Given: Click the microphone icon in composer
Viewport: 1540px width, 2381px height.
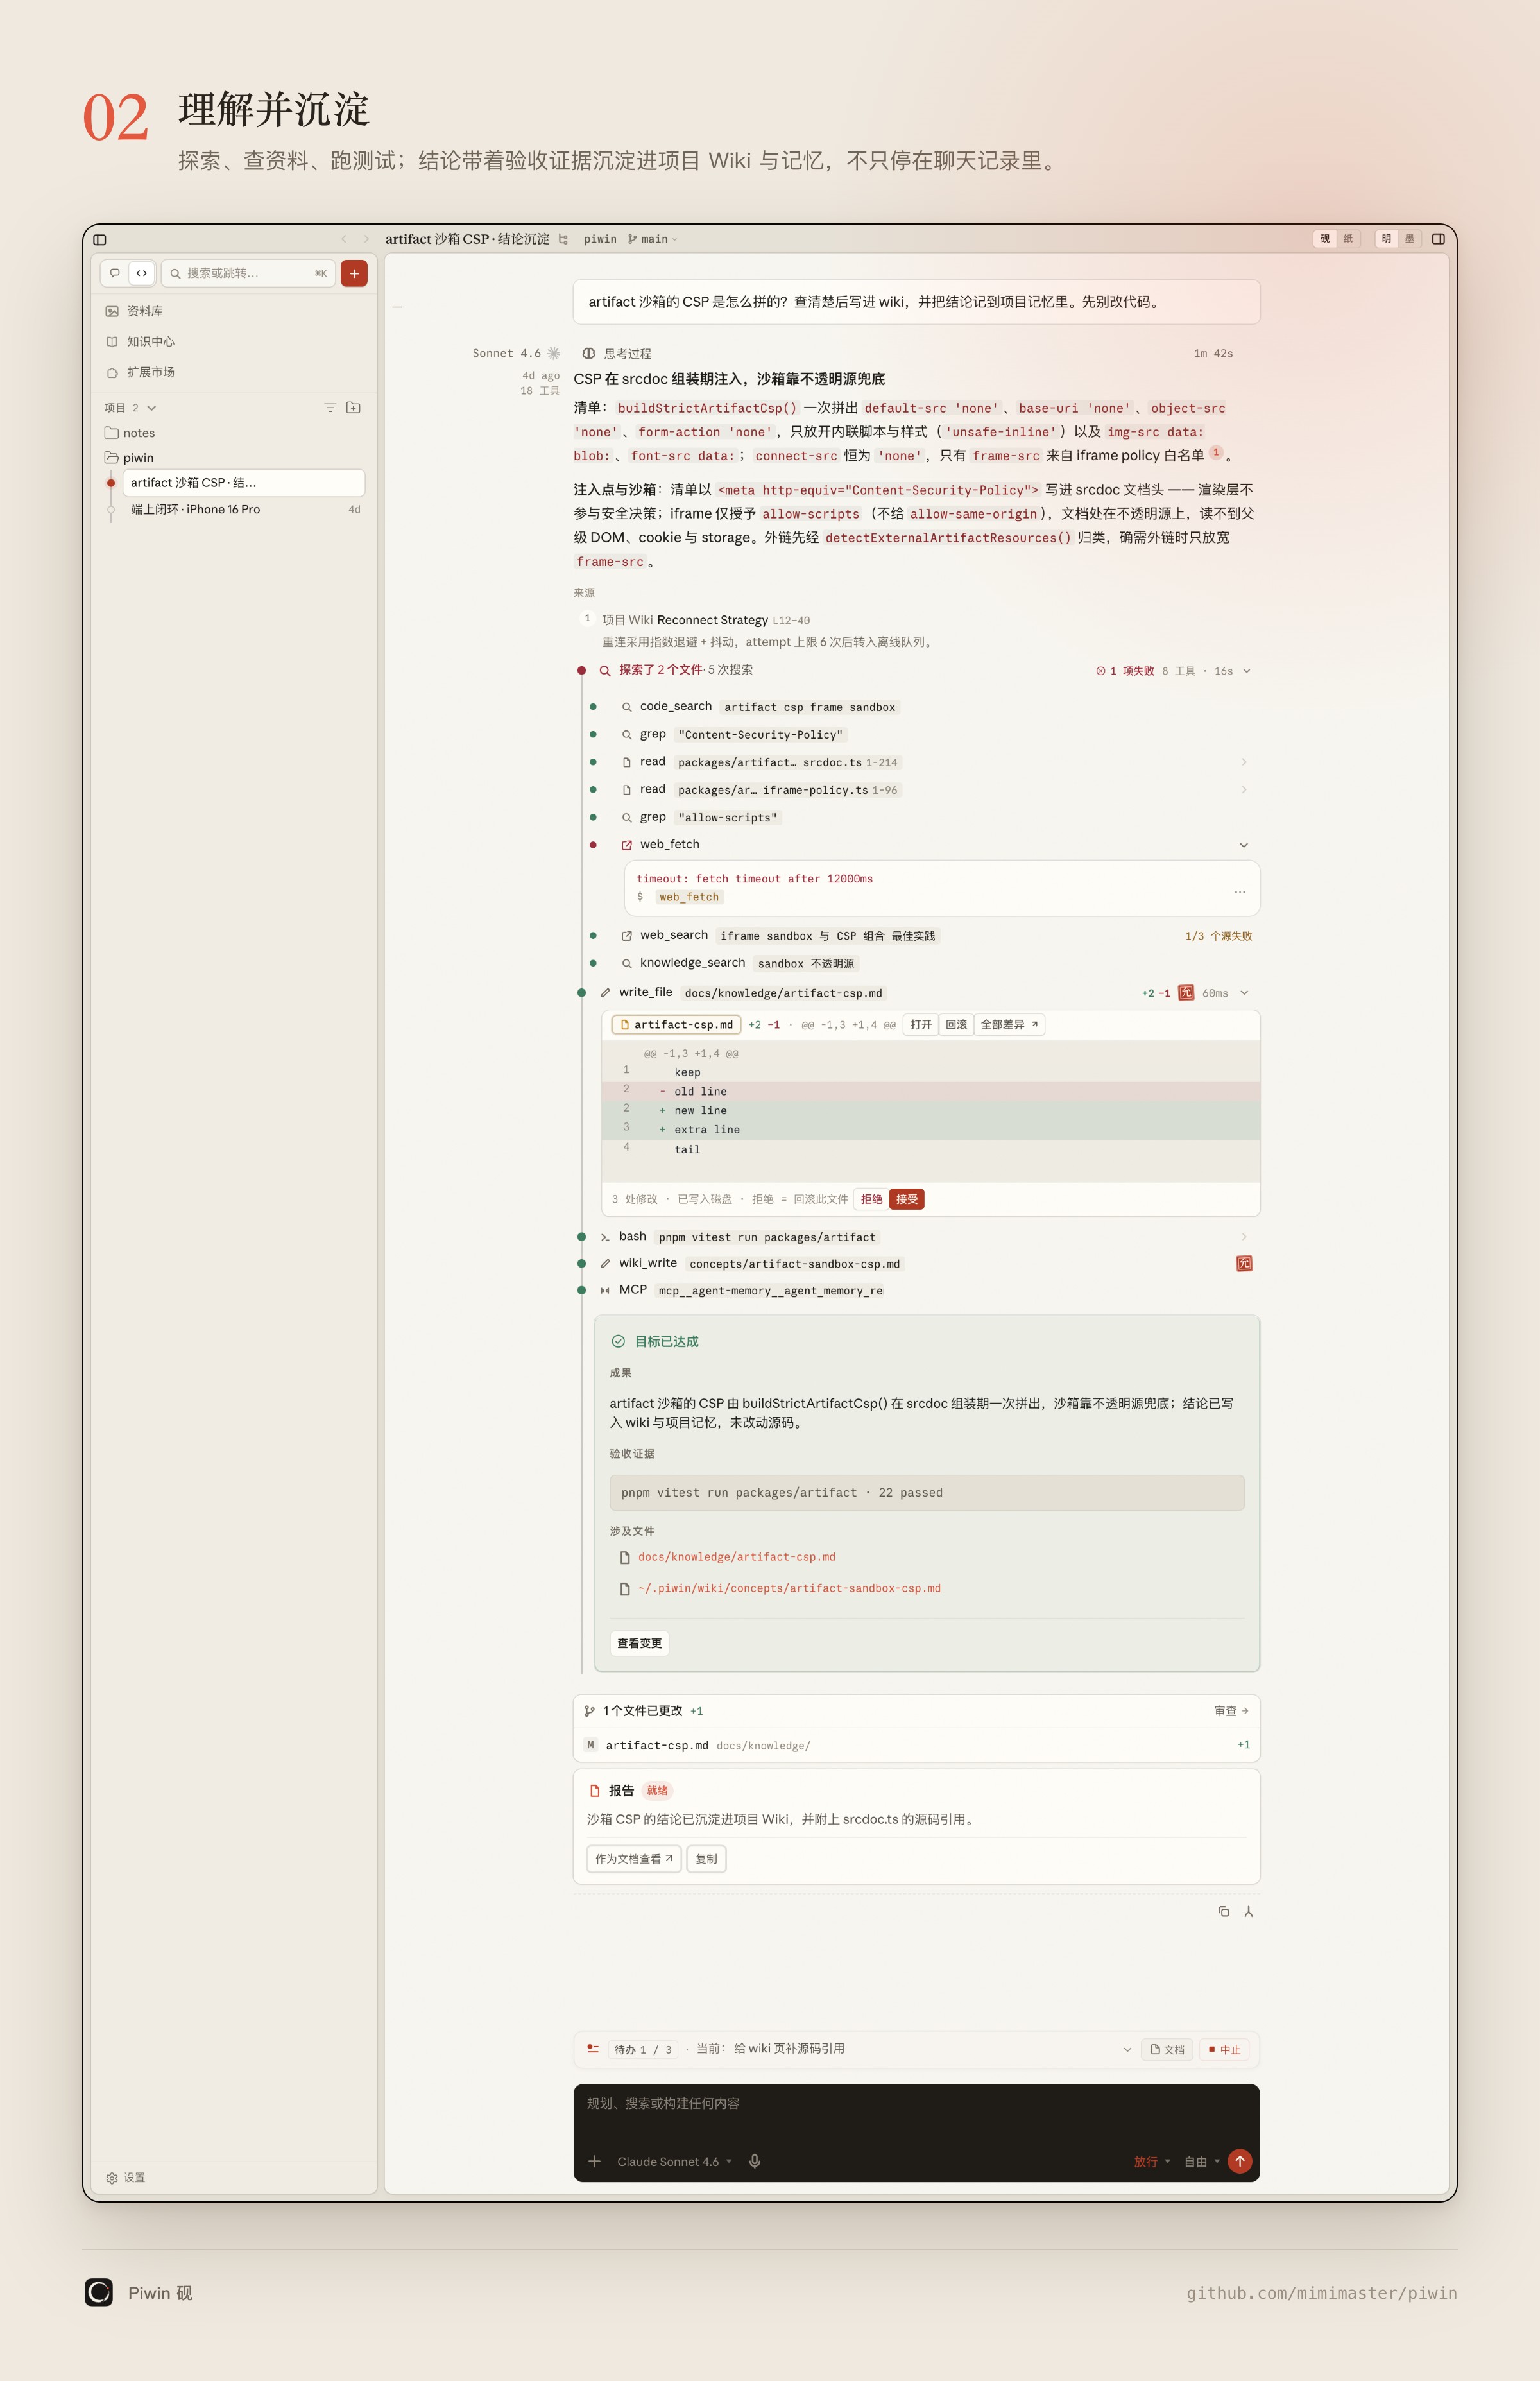Looking at the screenshot, I should [755, 2161].
